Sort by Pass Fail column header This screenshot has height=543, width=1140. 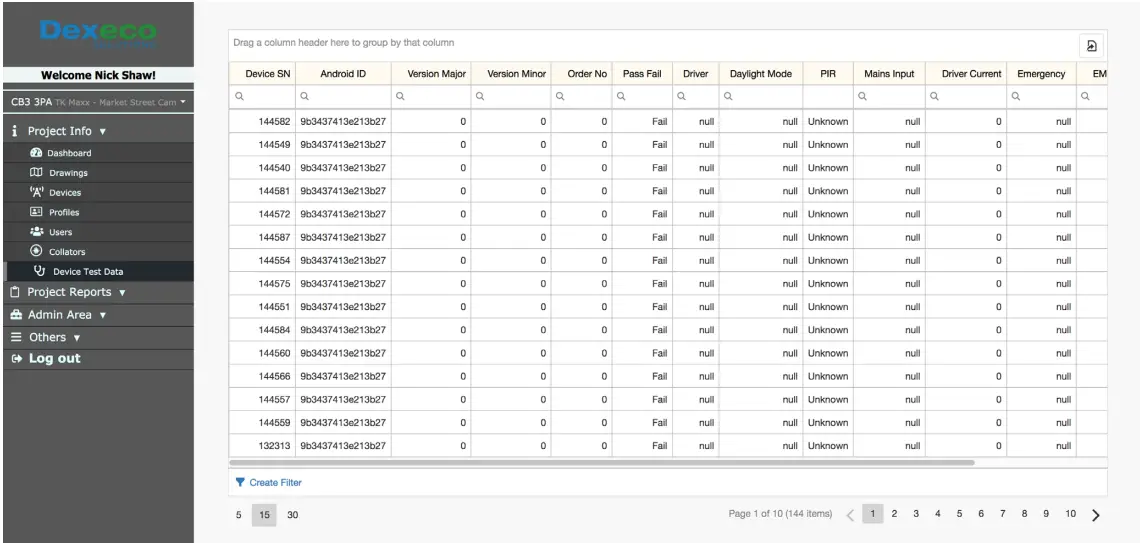click(642, 73)
